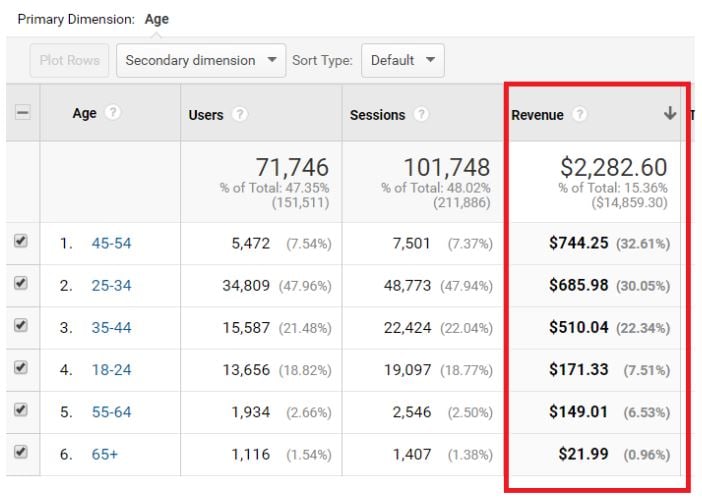Click total revenue value $2,282.60
Viewport: 702px width, 503px height.
coord(613,167)
